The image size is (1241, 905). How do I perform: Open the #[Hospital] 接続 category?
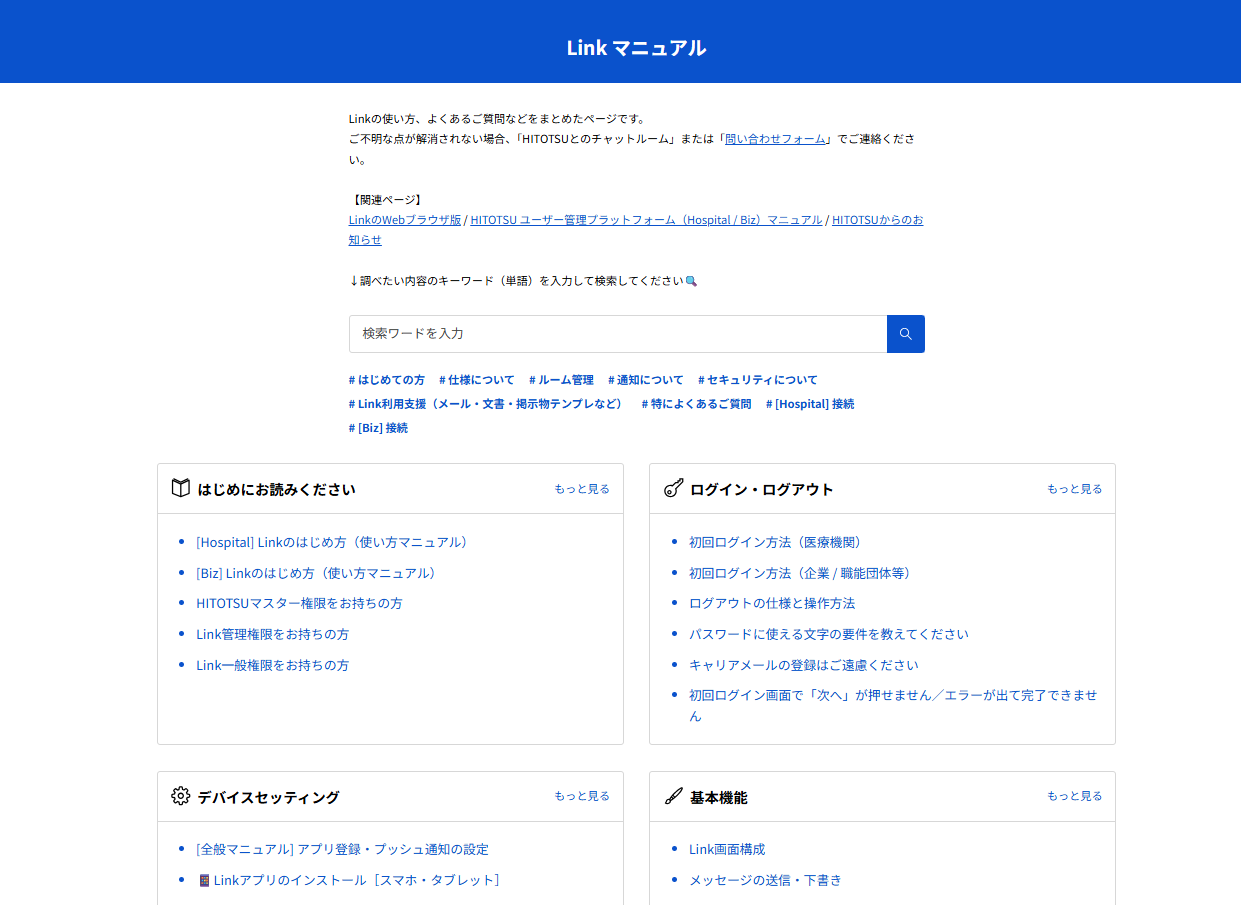point(810,403)
